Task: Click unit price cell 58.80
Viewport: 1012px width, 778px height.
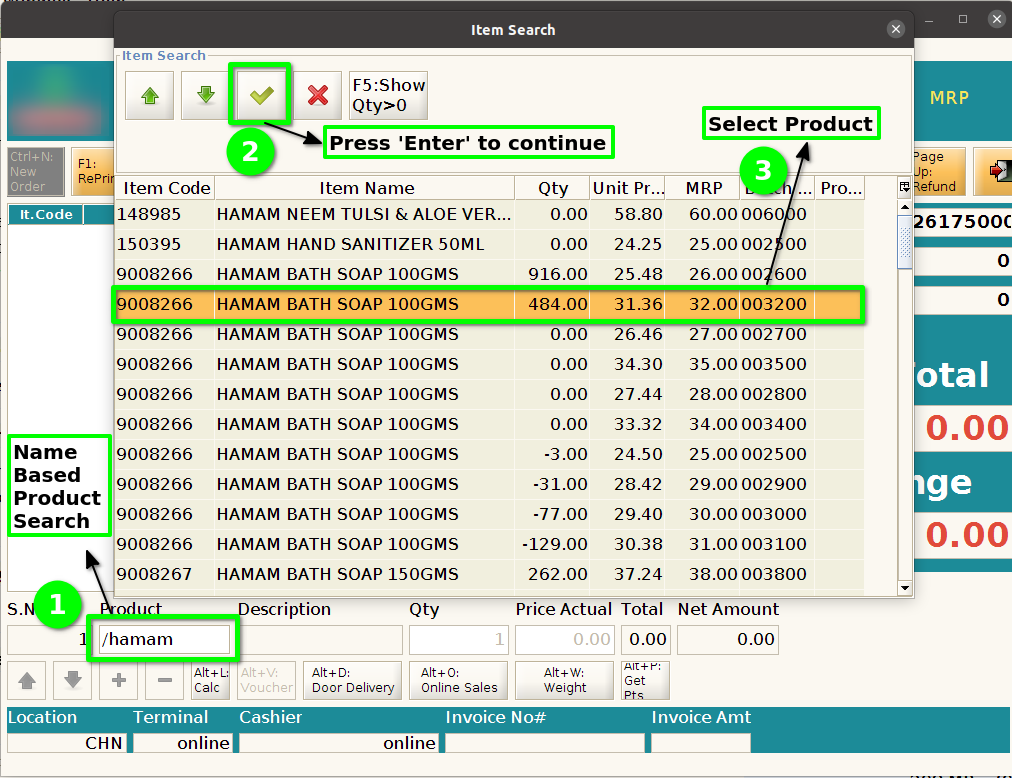Action: [x=627, y=214]
